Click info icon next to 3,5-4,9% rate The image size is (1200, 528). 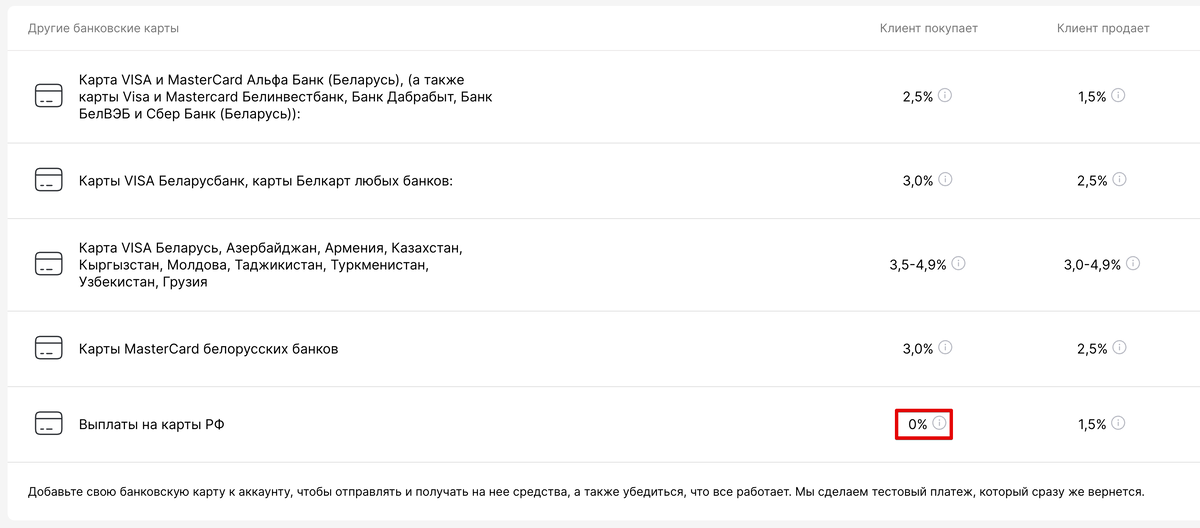point(958,264)
